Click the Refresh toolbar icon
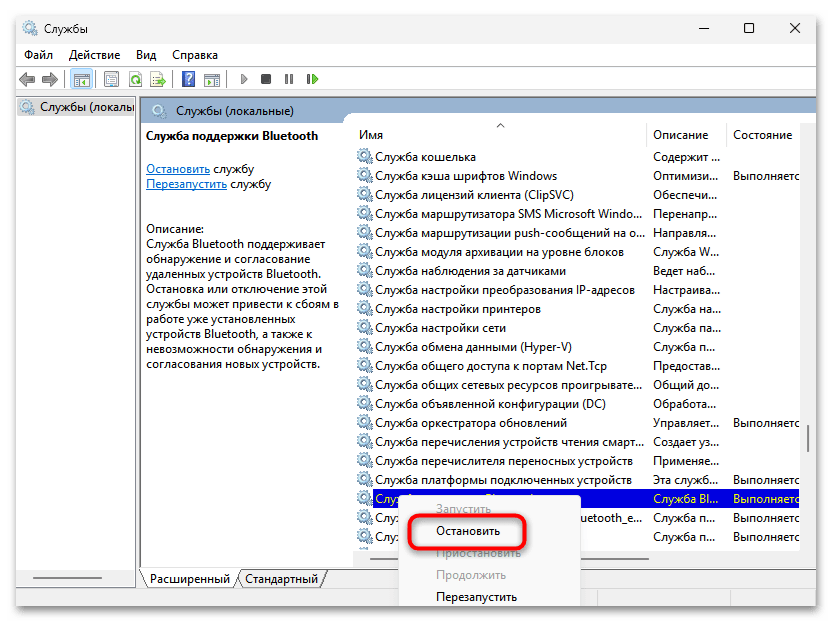Viewport: 832px width, 622px height. click(x=135, y=80)
